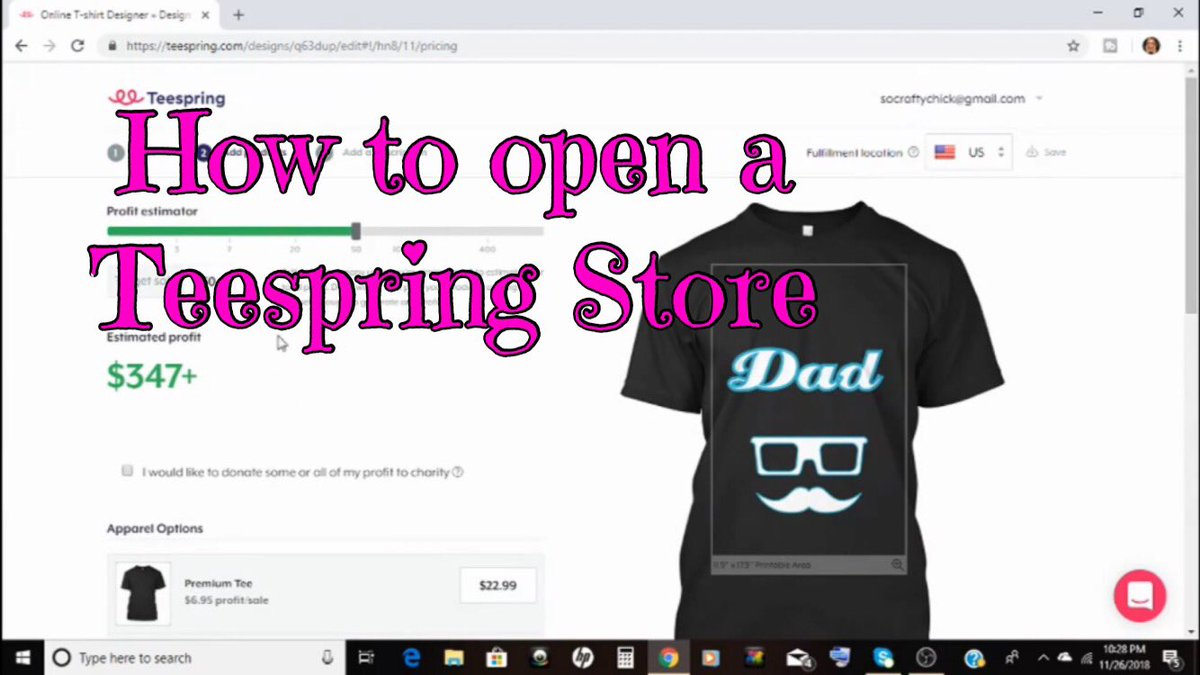Open the HP app on the taskbar
Screen dimensions: 1200x675
pyautogui.click(x=583, y=657)
